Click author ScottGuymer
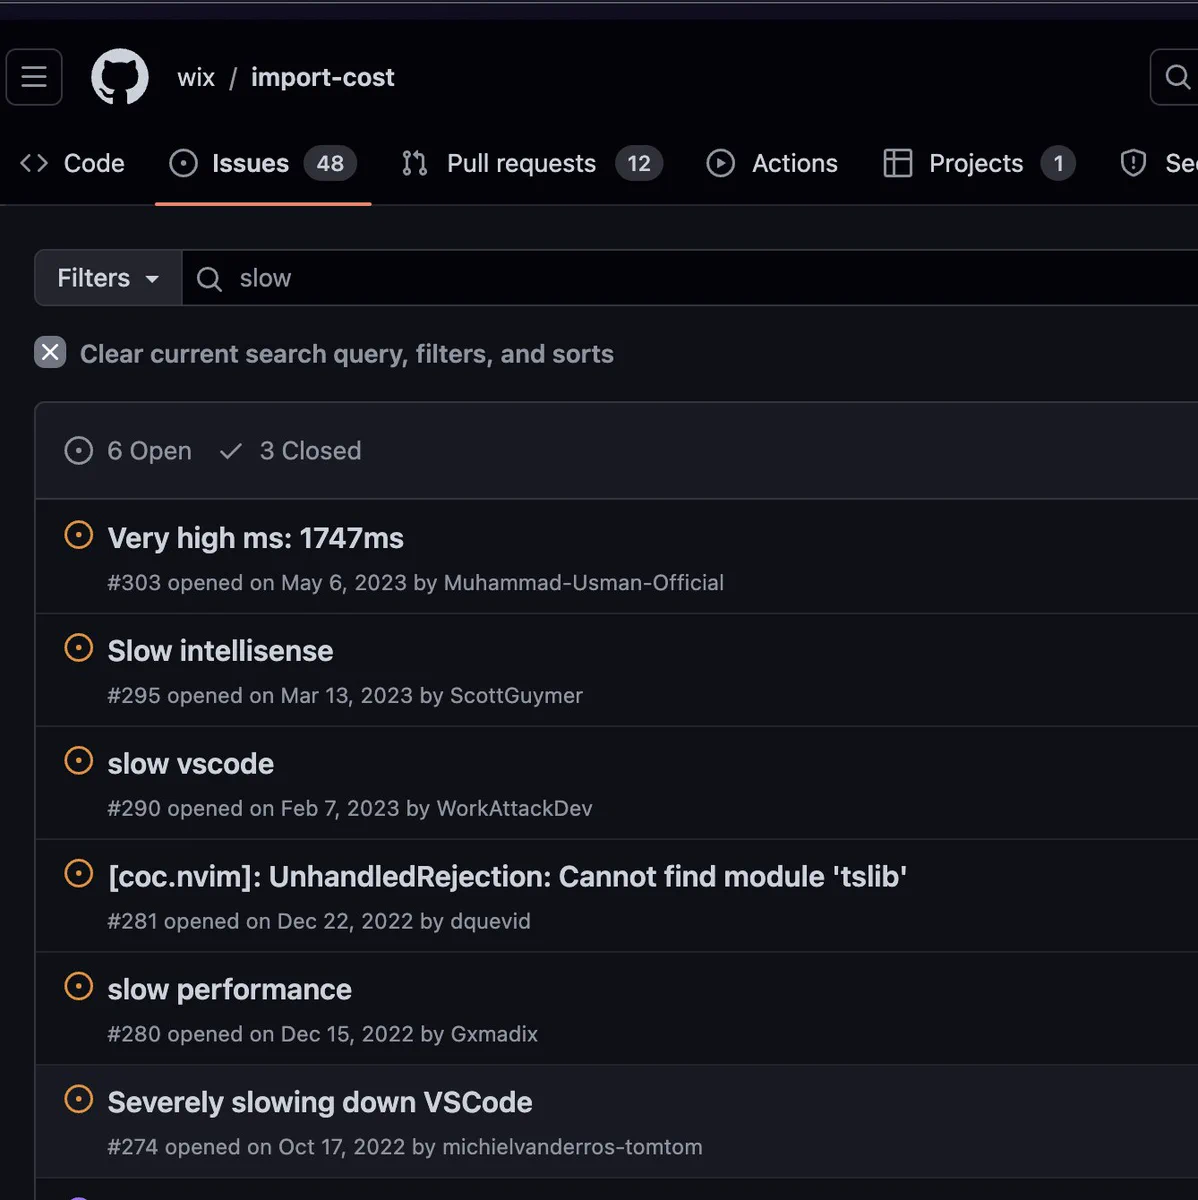 coord(516,696)
